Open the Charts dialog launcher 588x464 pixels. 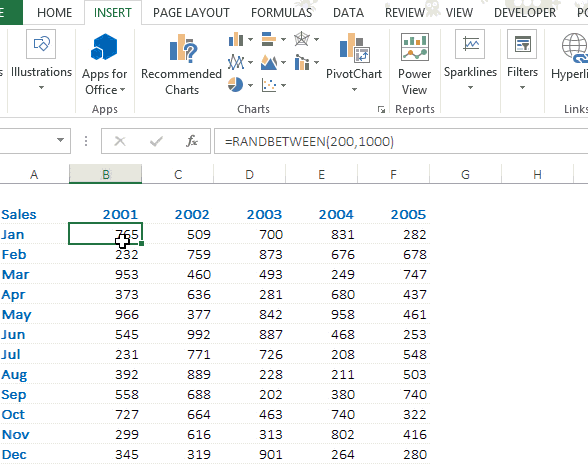point(381,109)
